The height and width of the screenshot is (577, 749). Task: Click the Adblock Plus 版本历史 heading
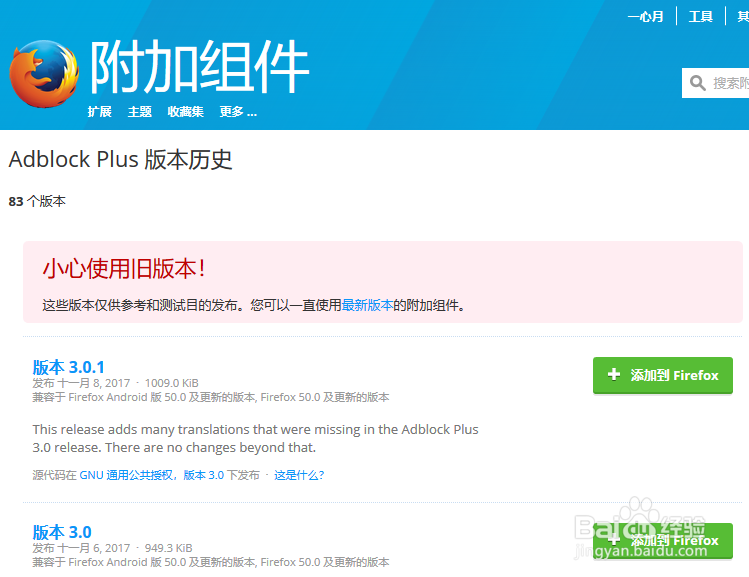pyautogui.click(x=120, y=159)
